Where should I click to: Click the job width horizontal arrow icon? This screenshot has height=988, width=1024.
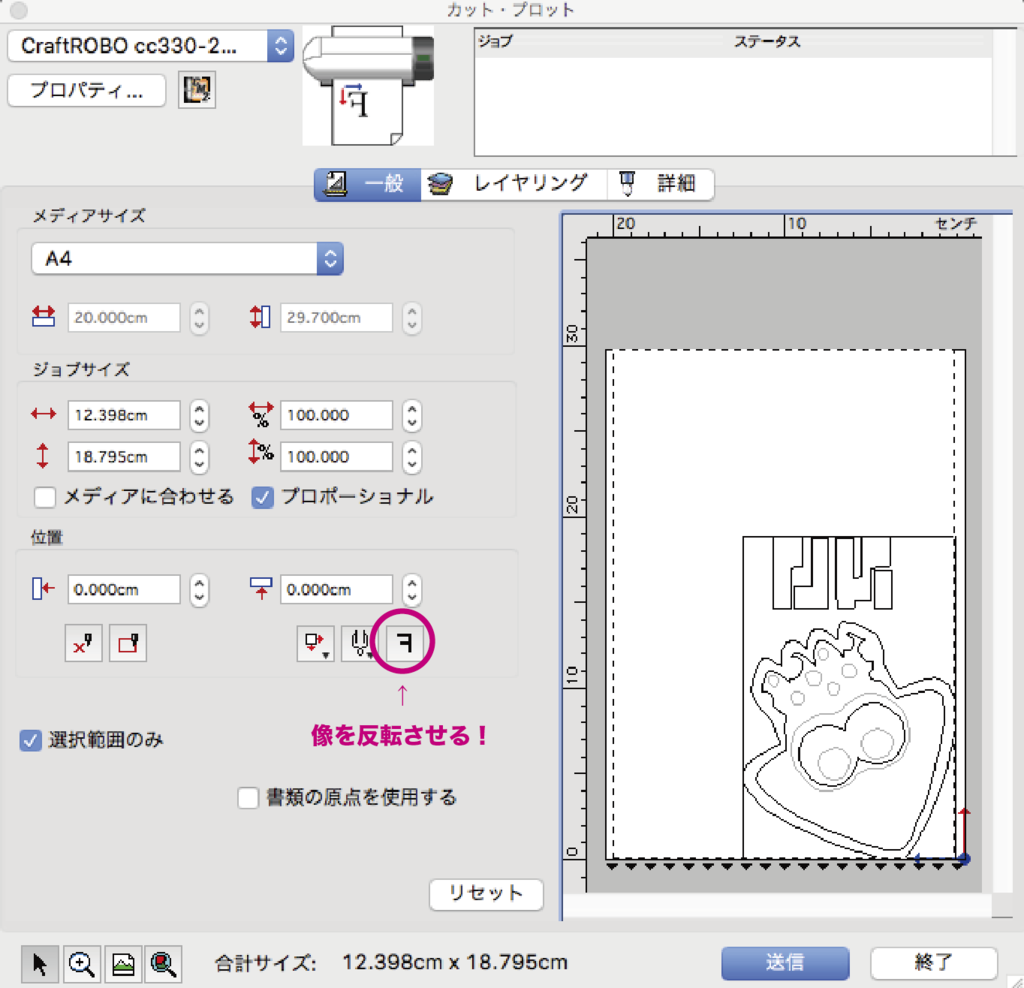[x=44, y=414]
